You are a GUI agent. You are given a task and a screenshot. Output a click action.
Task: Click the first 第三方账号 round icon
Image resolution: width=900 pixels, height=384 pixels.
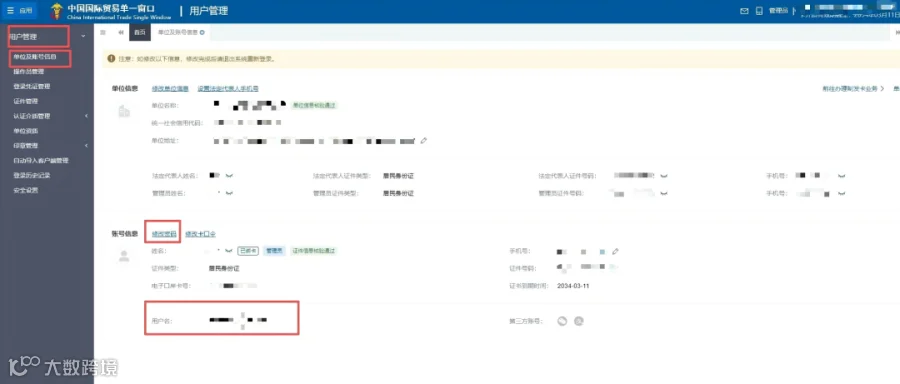point(562,321)
